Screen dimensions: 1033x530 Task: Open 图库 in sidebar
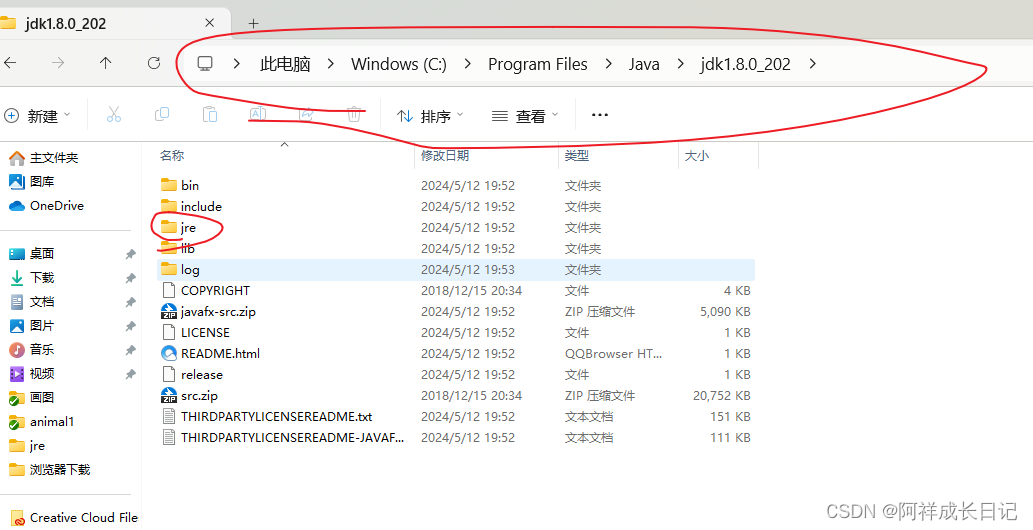click(x=32, y=181)
